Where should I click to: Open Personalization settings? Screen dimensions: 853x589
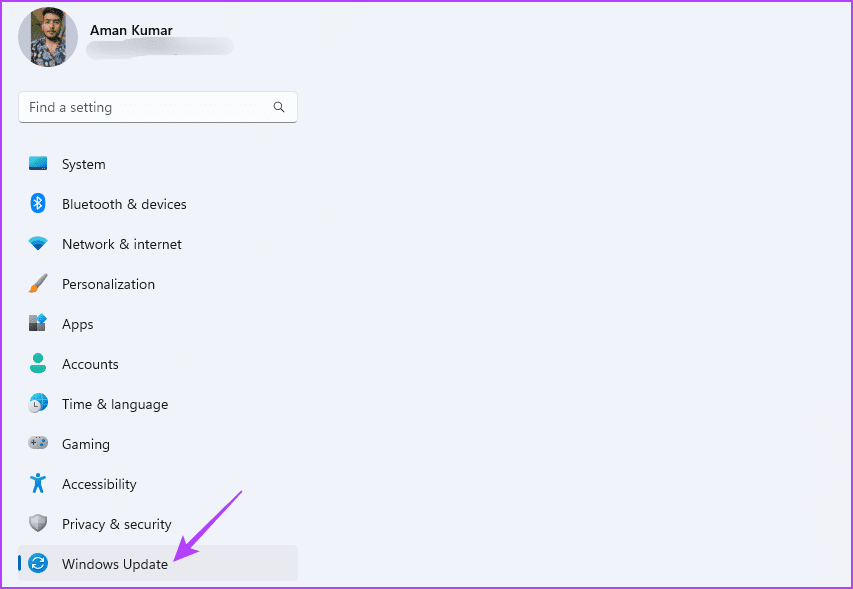[108, 283]
